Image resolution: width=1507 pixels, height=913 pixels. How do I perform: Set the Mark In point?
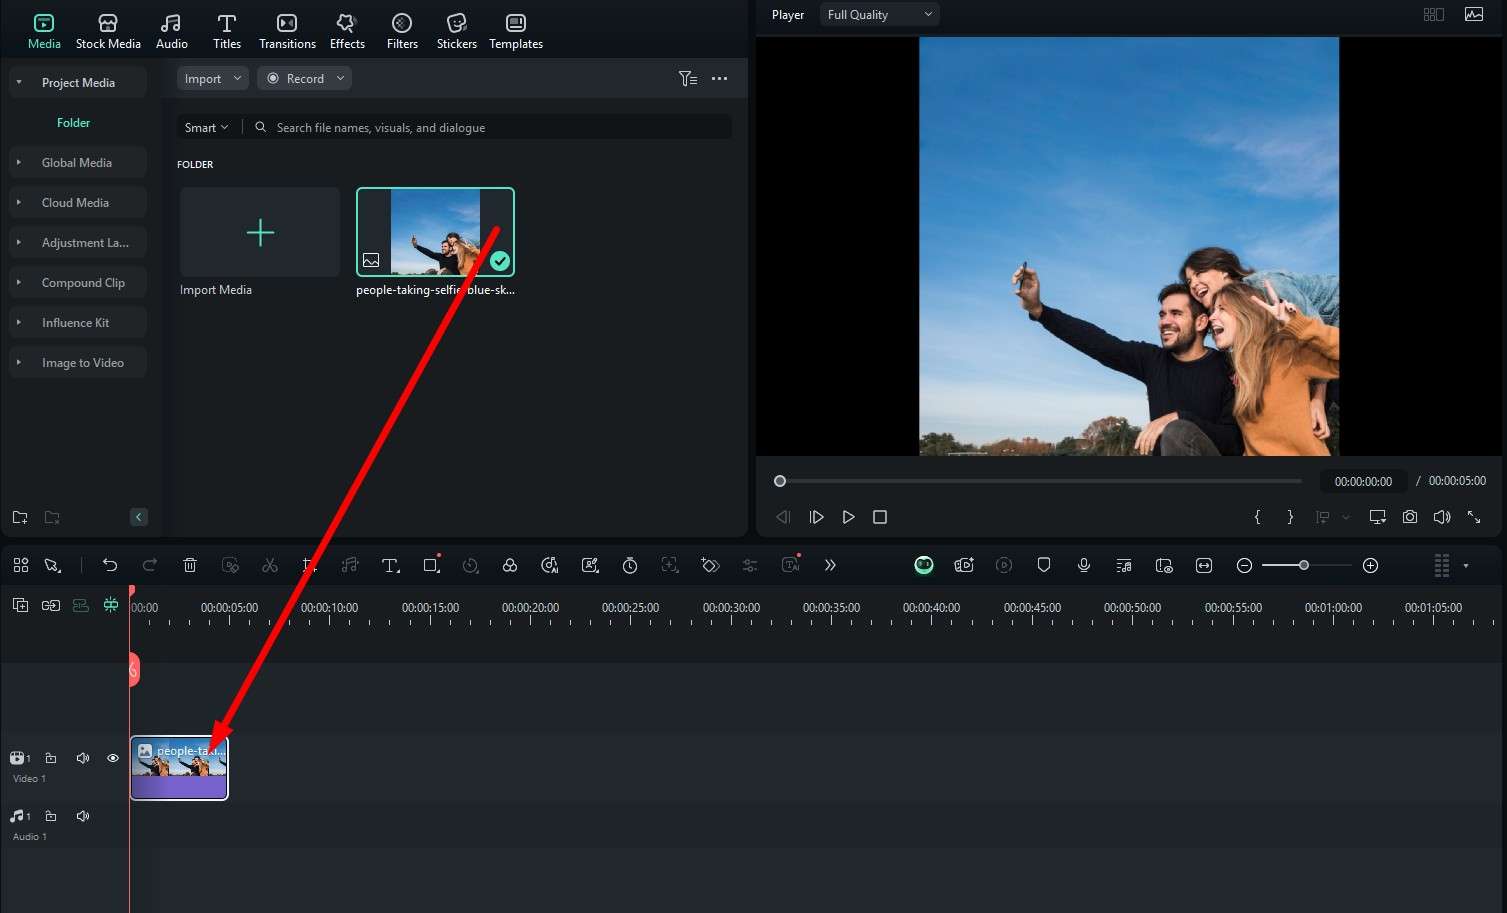(1257, 517)
